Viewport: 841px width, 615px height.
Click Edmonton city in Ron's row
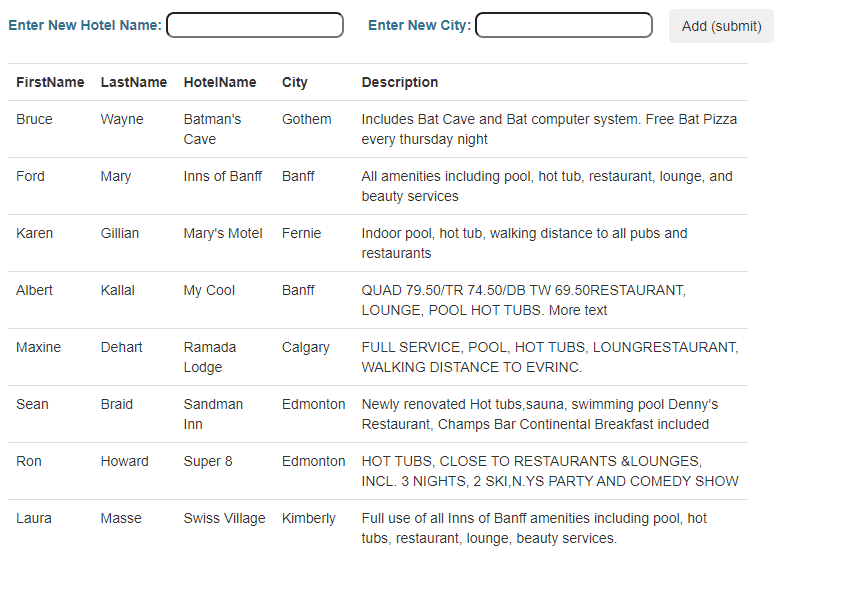(314, 461)
